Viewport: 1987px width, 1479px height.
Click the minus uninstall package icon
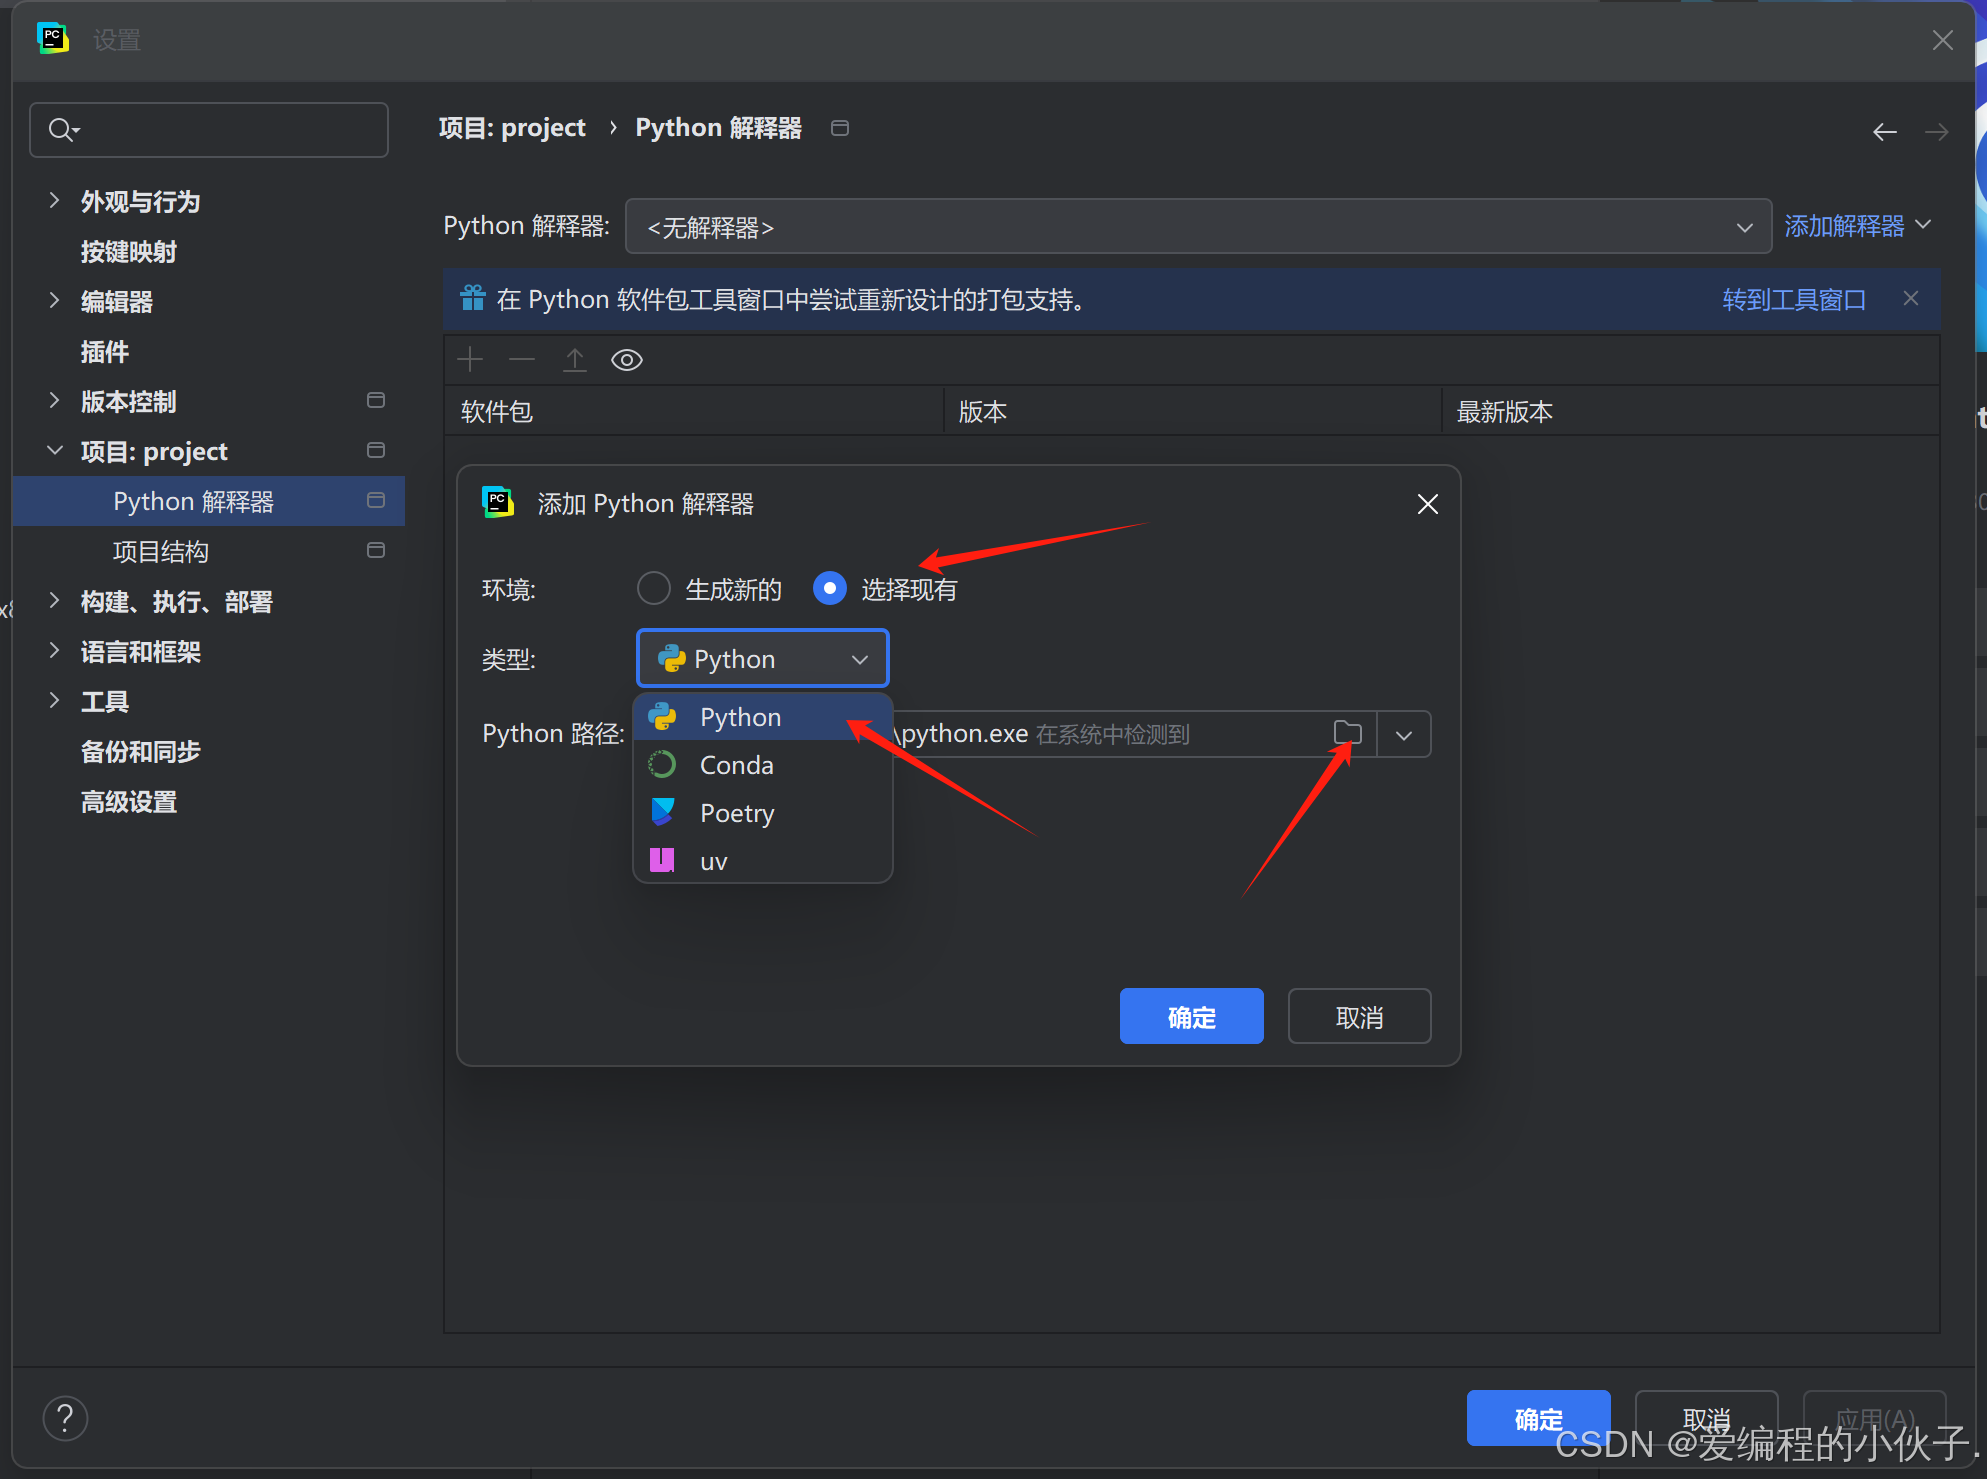(522, 360)
